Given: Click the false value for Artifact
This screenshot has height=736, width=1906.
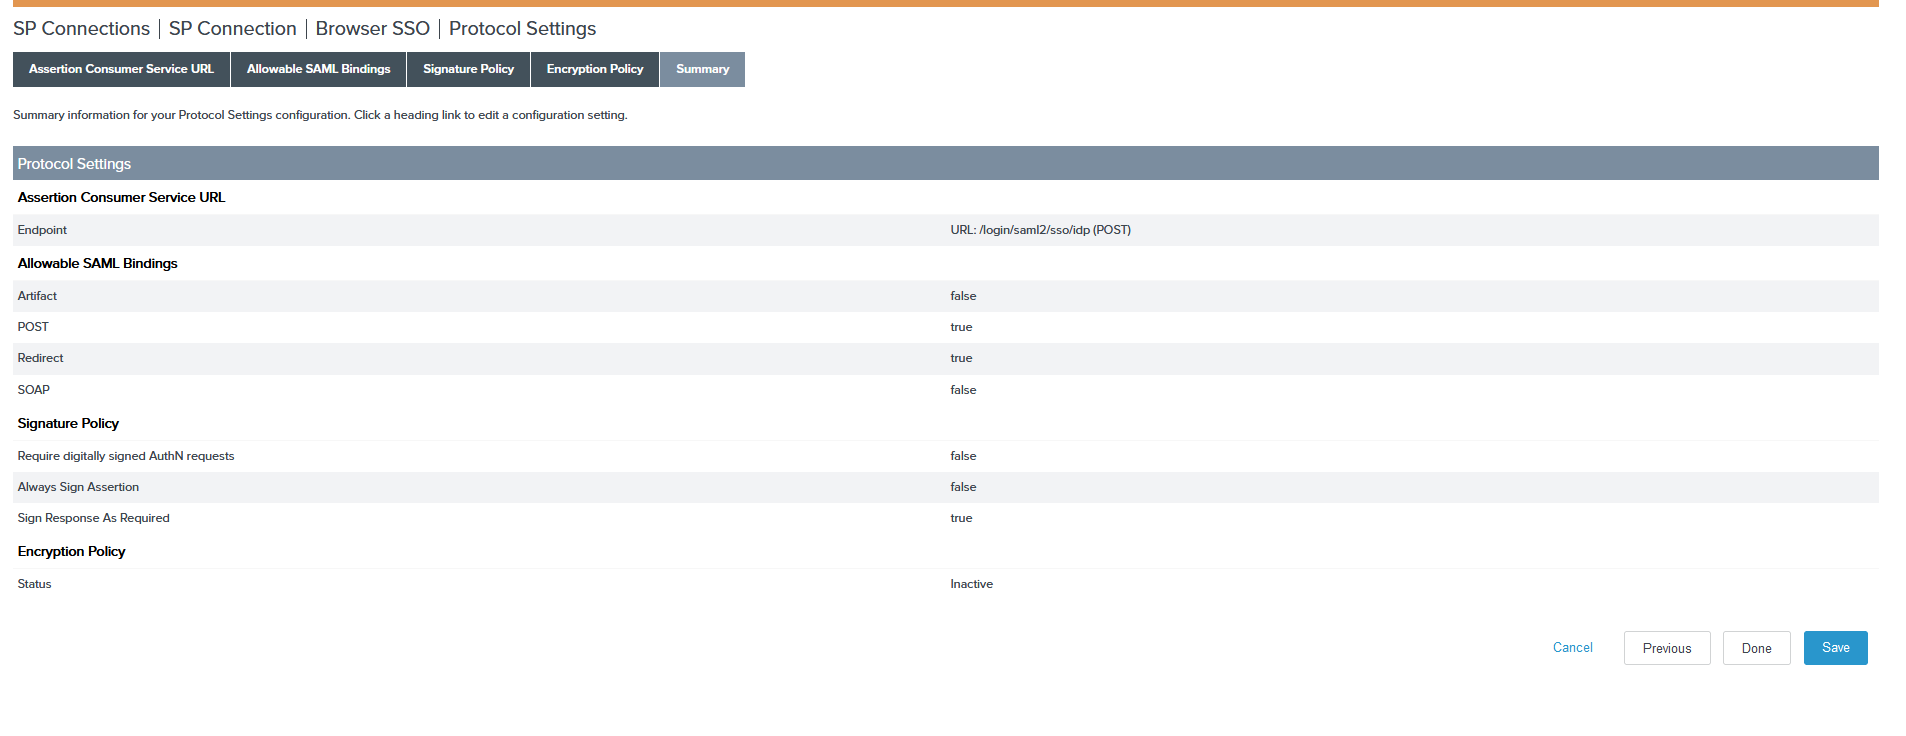Looking at the screenshot, I should 963,296.
